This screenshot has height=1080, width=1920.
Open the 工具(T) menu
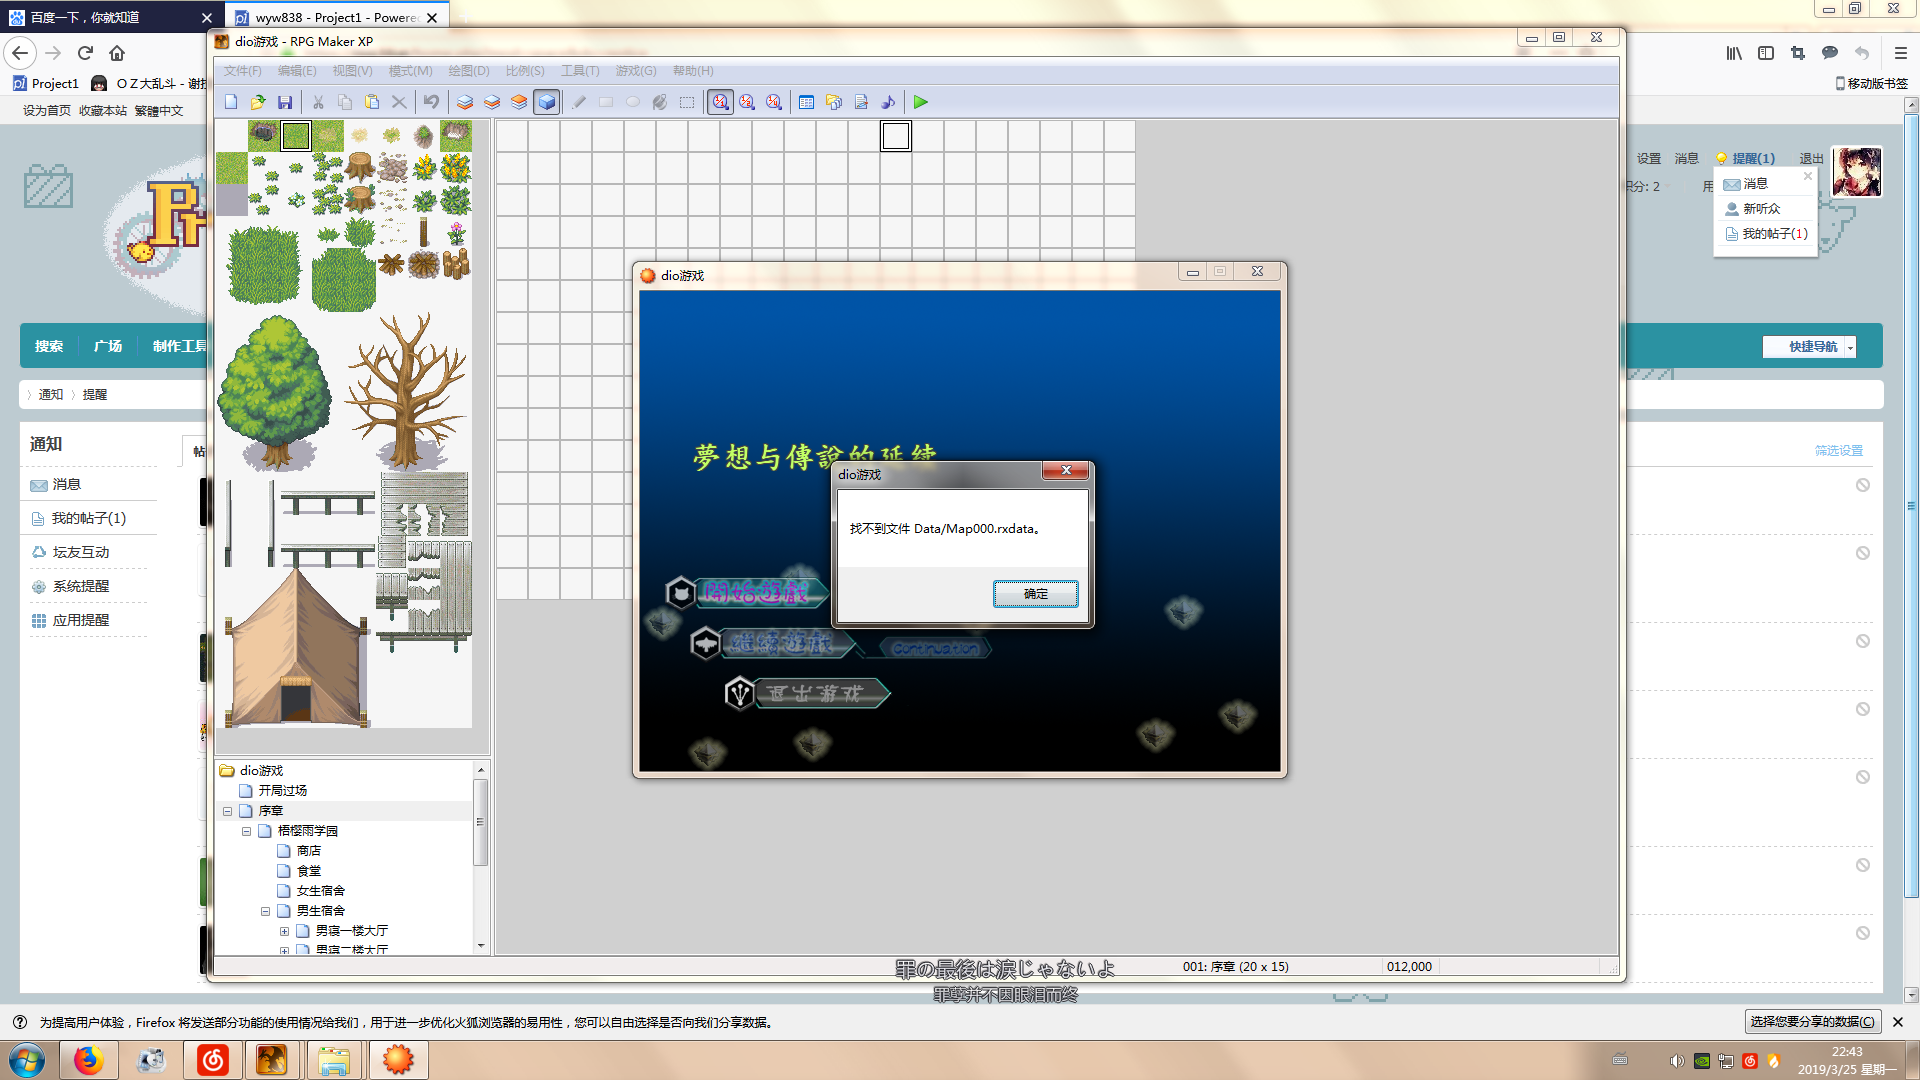pos(580,71)
